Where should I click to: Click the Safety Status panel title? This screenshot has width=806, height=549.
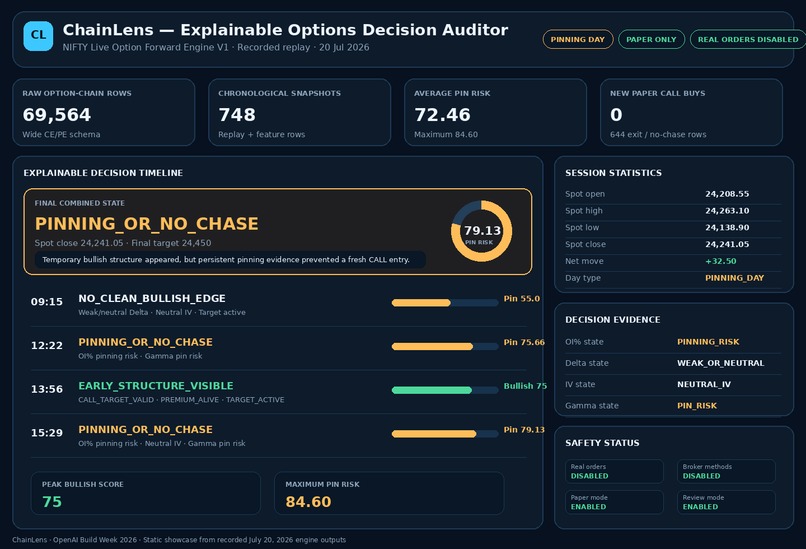coord(602,443)
